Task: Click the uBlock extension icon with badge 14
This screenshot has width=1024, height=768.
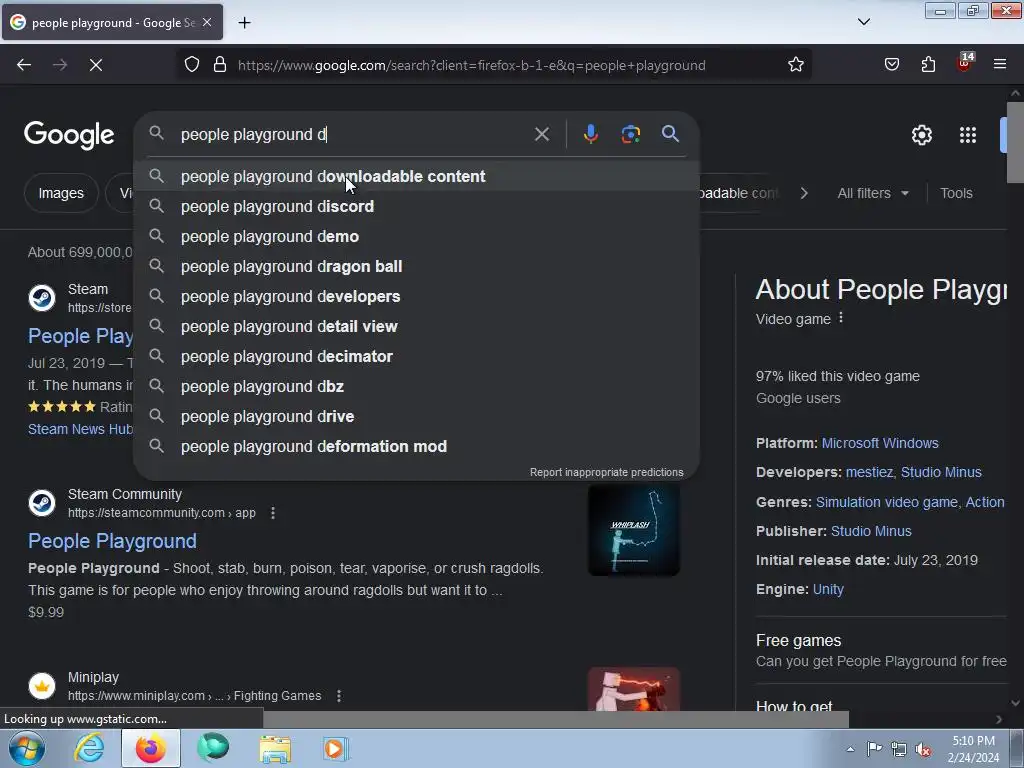Action: click(965, 63)
